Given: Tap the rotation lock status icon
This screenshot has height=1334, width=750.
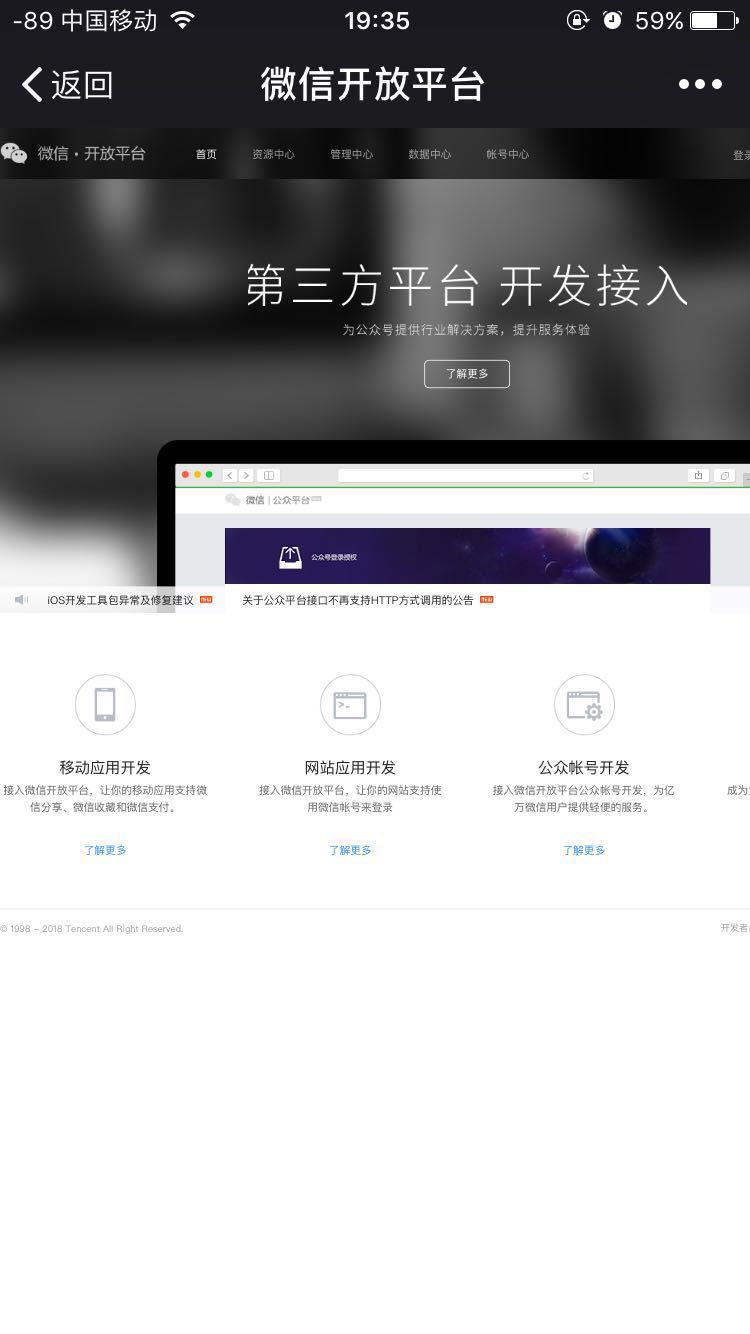Looking at the screenshot, I should 578,20.
